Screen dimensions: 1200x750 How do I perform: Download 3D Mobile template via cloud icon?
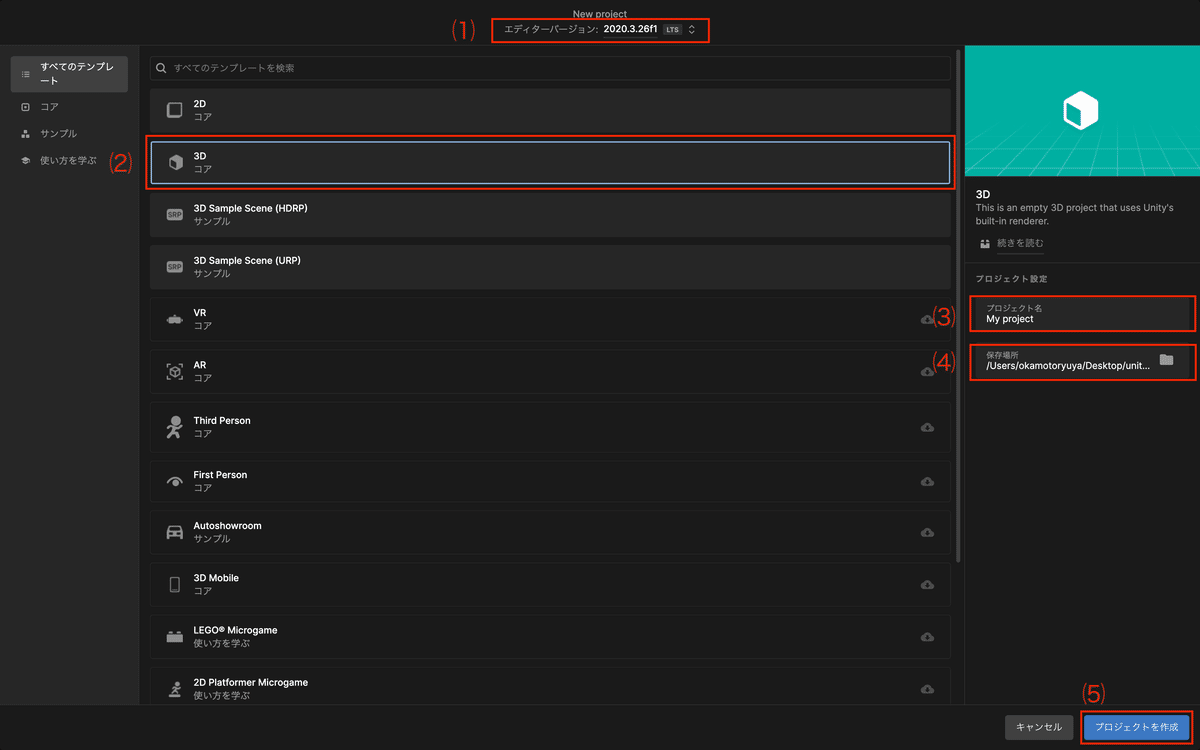click(927, 585)
